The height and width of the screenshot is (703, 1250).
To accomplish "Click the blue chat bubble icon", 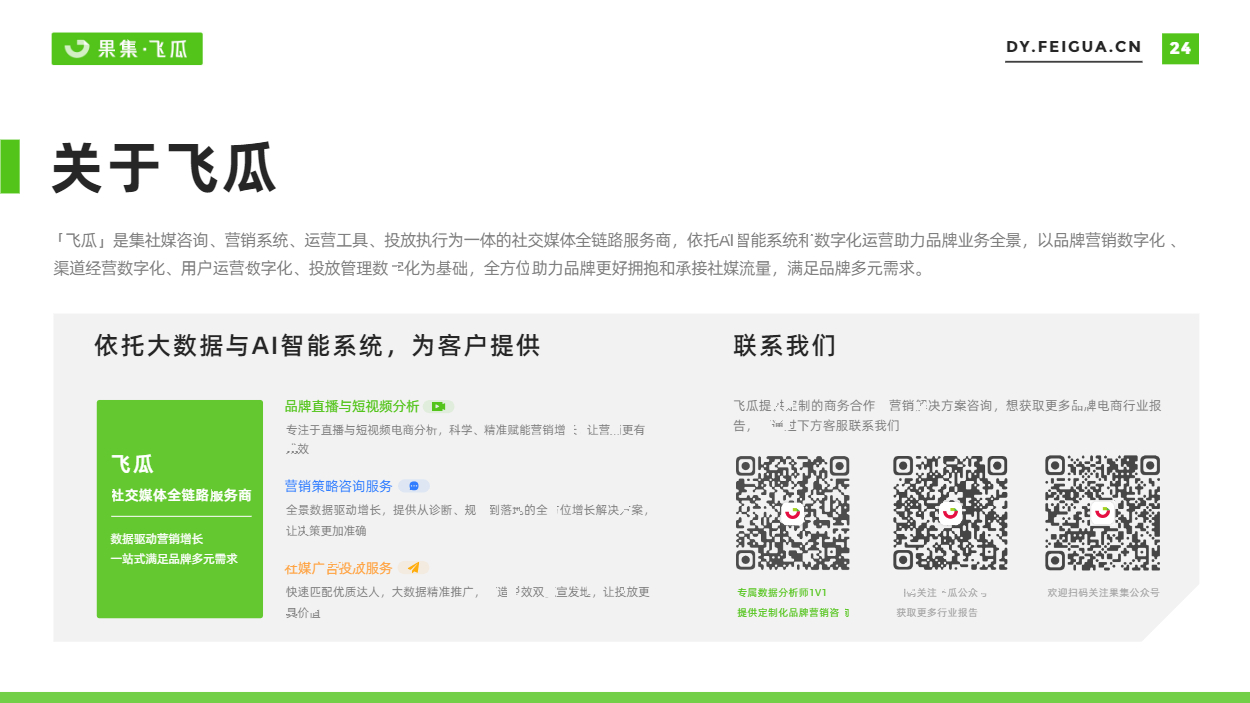I will tap(413, 486).
